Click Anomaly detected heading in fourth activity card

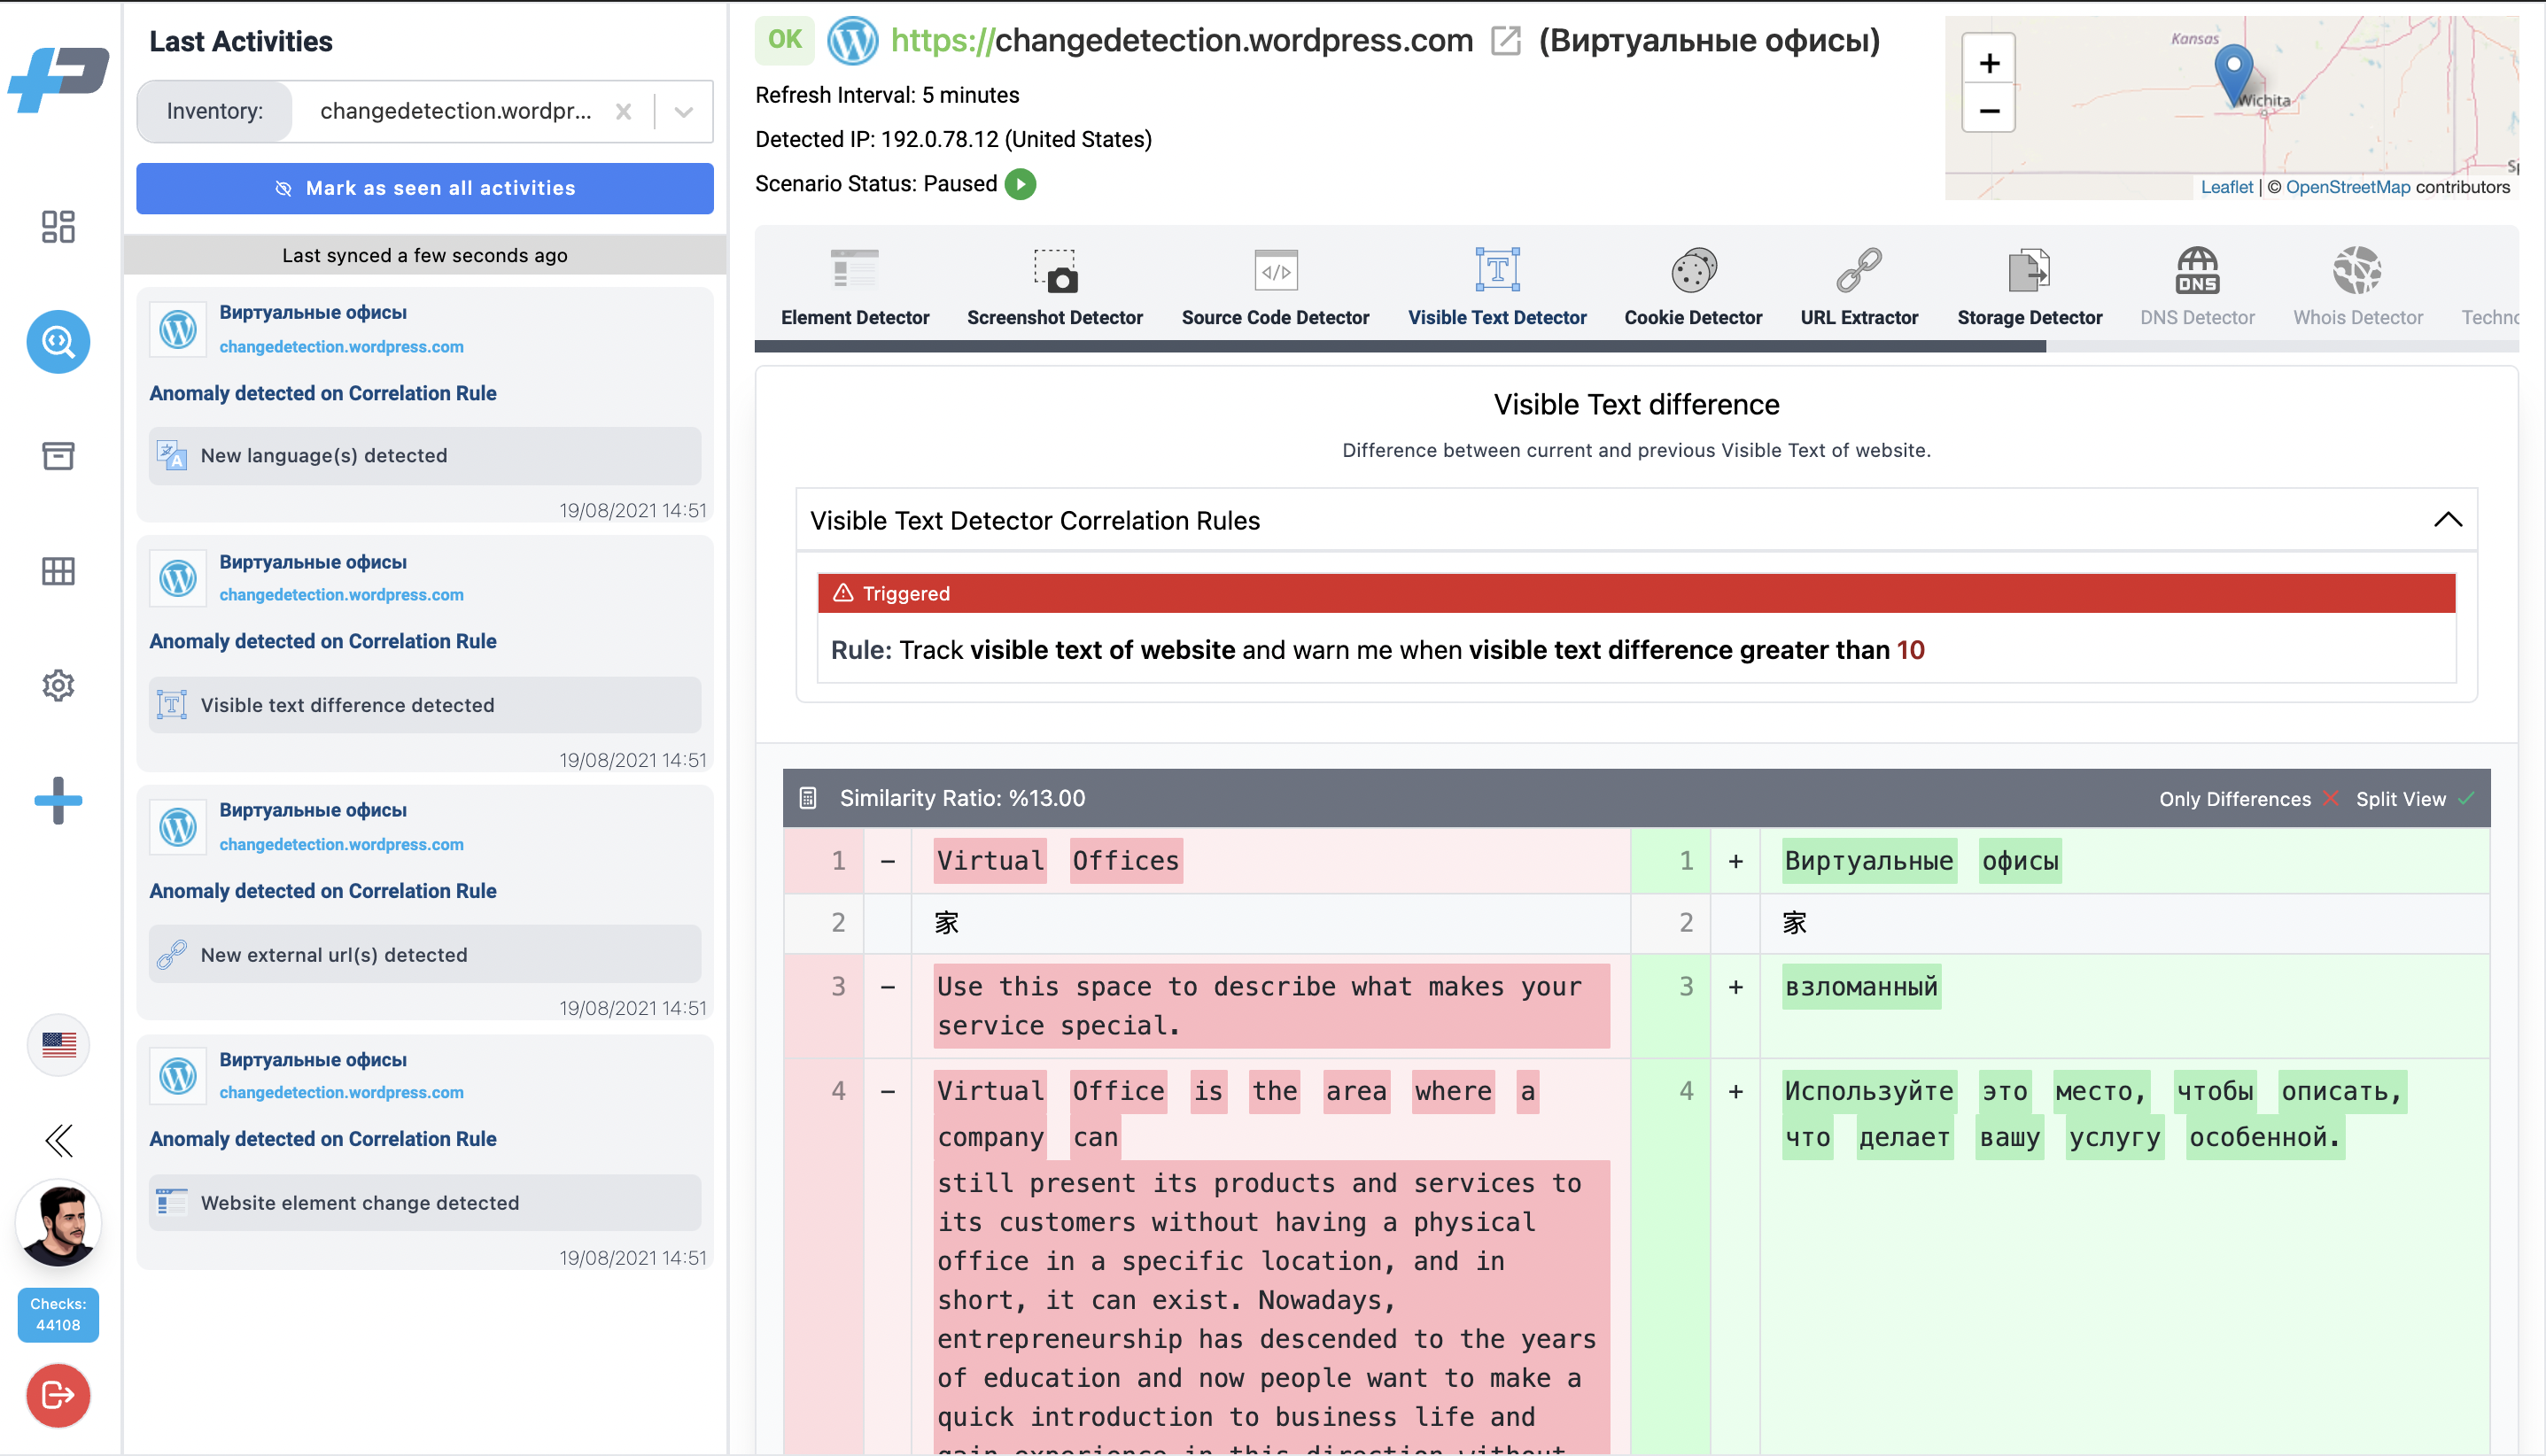pyautogui.click(x=323, y=1138)
